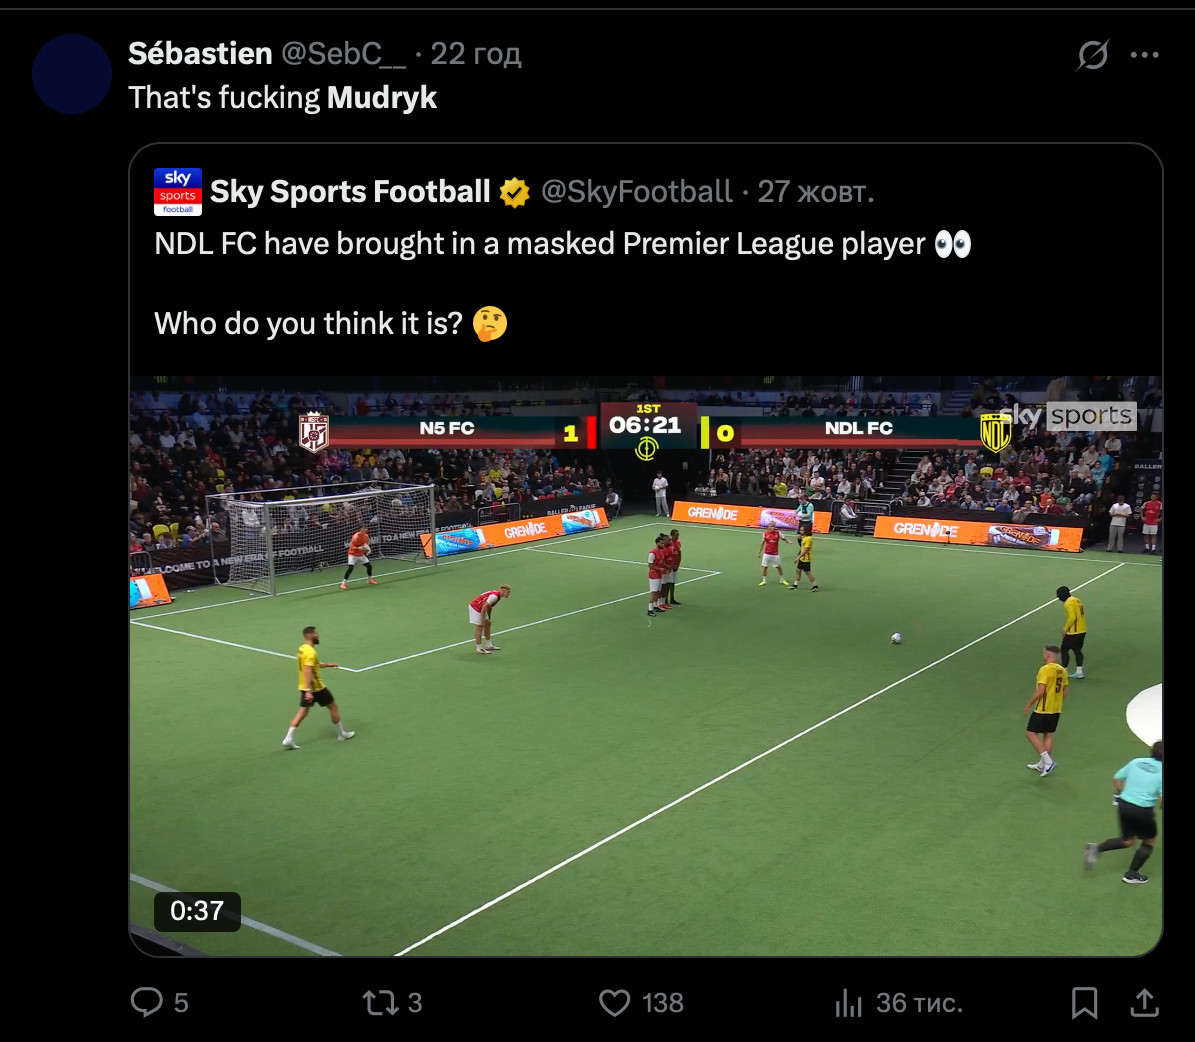Open the Sébastien display name link
This screenshot has width=1195, height=1042.
click(200, 54)
